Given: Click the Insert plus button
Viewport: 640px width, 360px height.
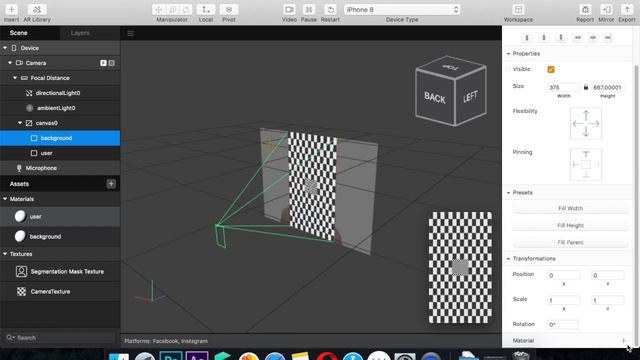Looking at the screenshot, I should pyautogui.click(x=11, y=9).
